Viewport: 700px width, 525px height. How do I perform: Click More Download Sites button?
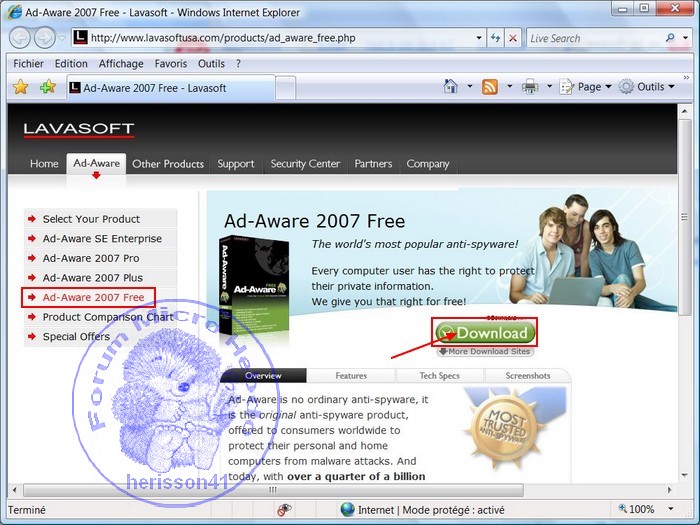pos(485,352)
